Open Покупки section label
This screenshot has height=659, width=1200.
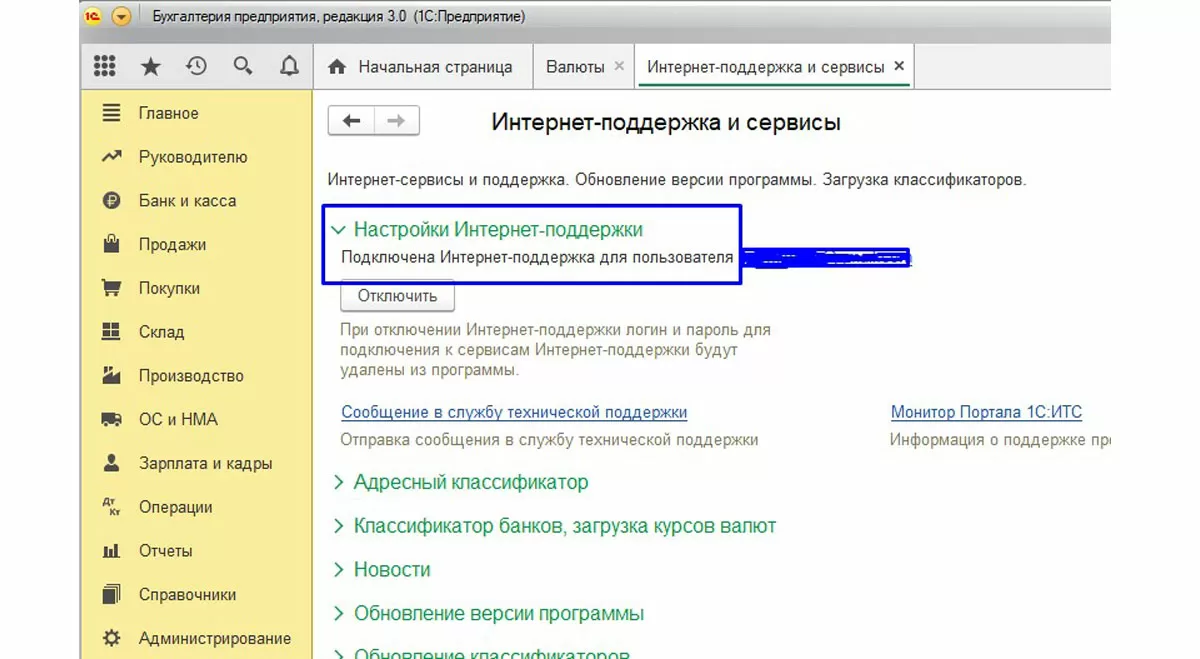coord(169,288)
